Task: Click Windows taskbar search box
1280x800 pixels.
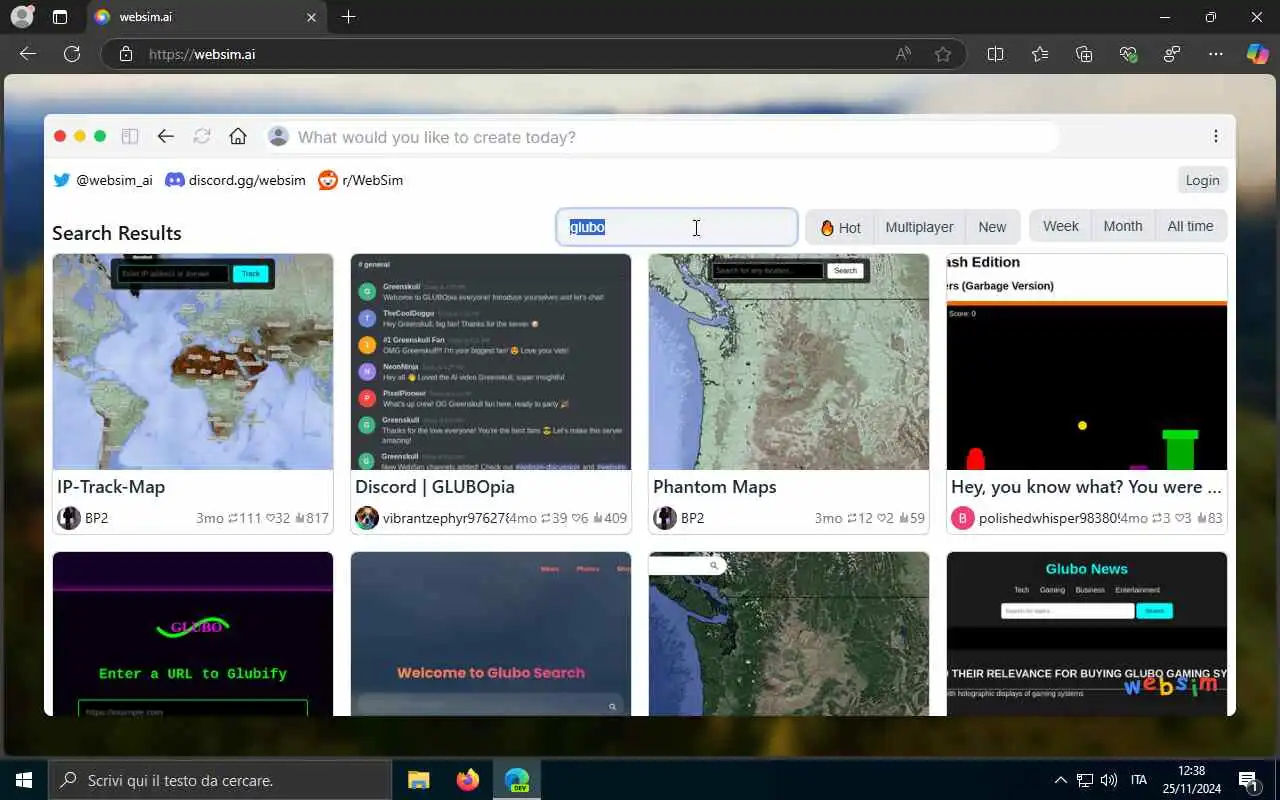Action: click(x=220, y=780)
